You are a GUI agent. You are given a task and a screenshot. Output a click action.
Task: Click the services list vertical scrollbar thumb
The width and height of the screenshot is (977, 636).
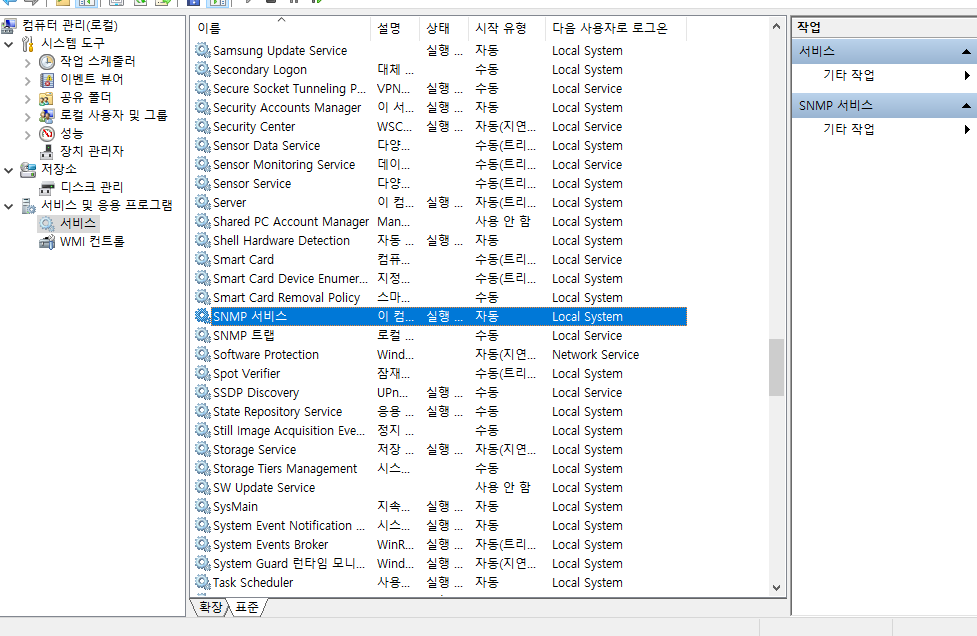(776, 368)
